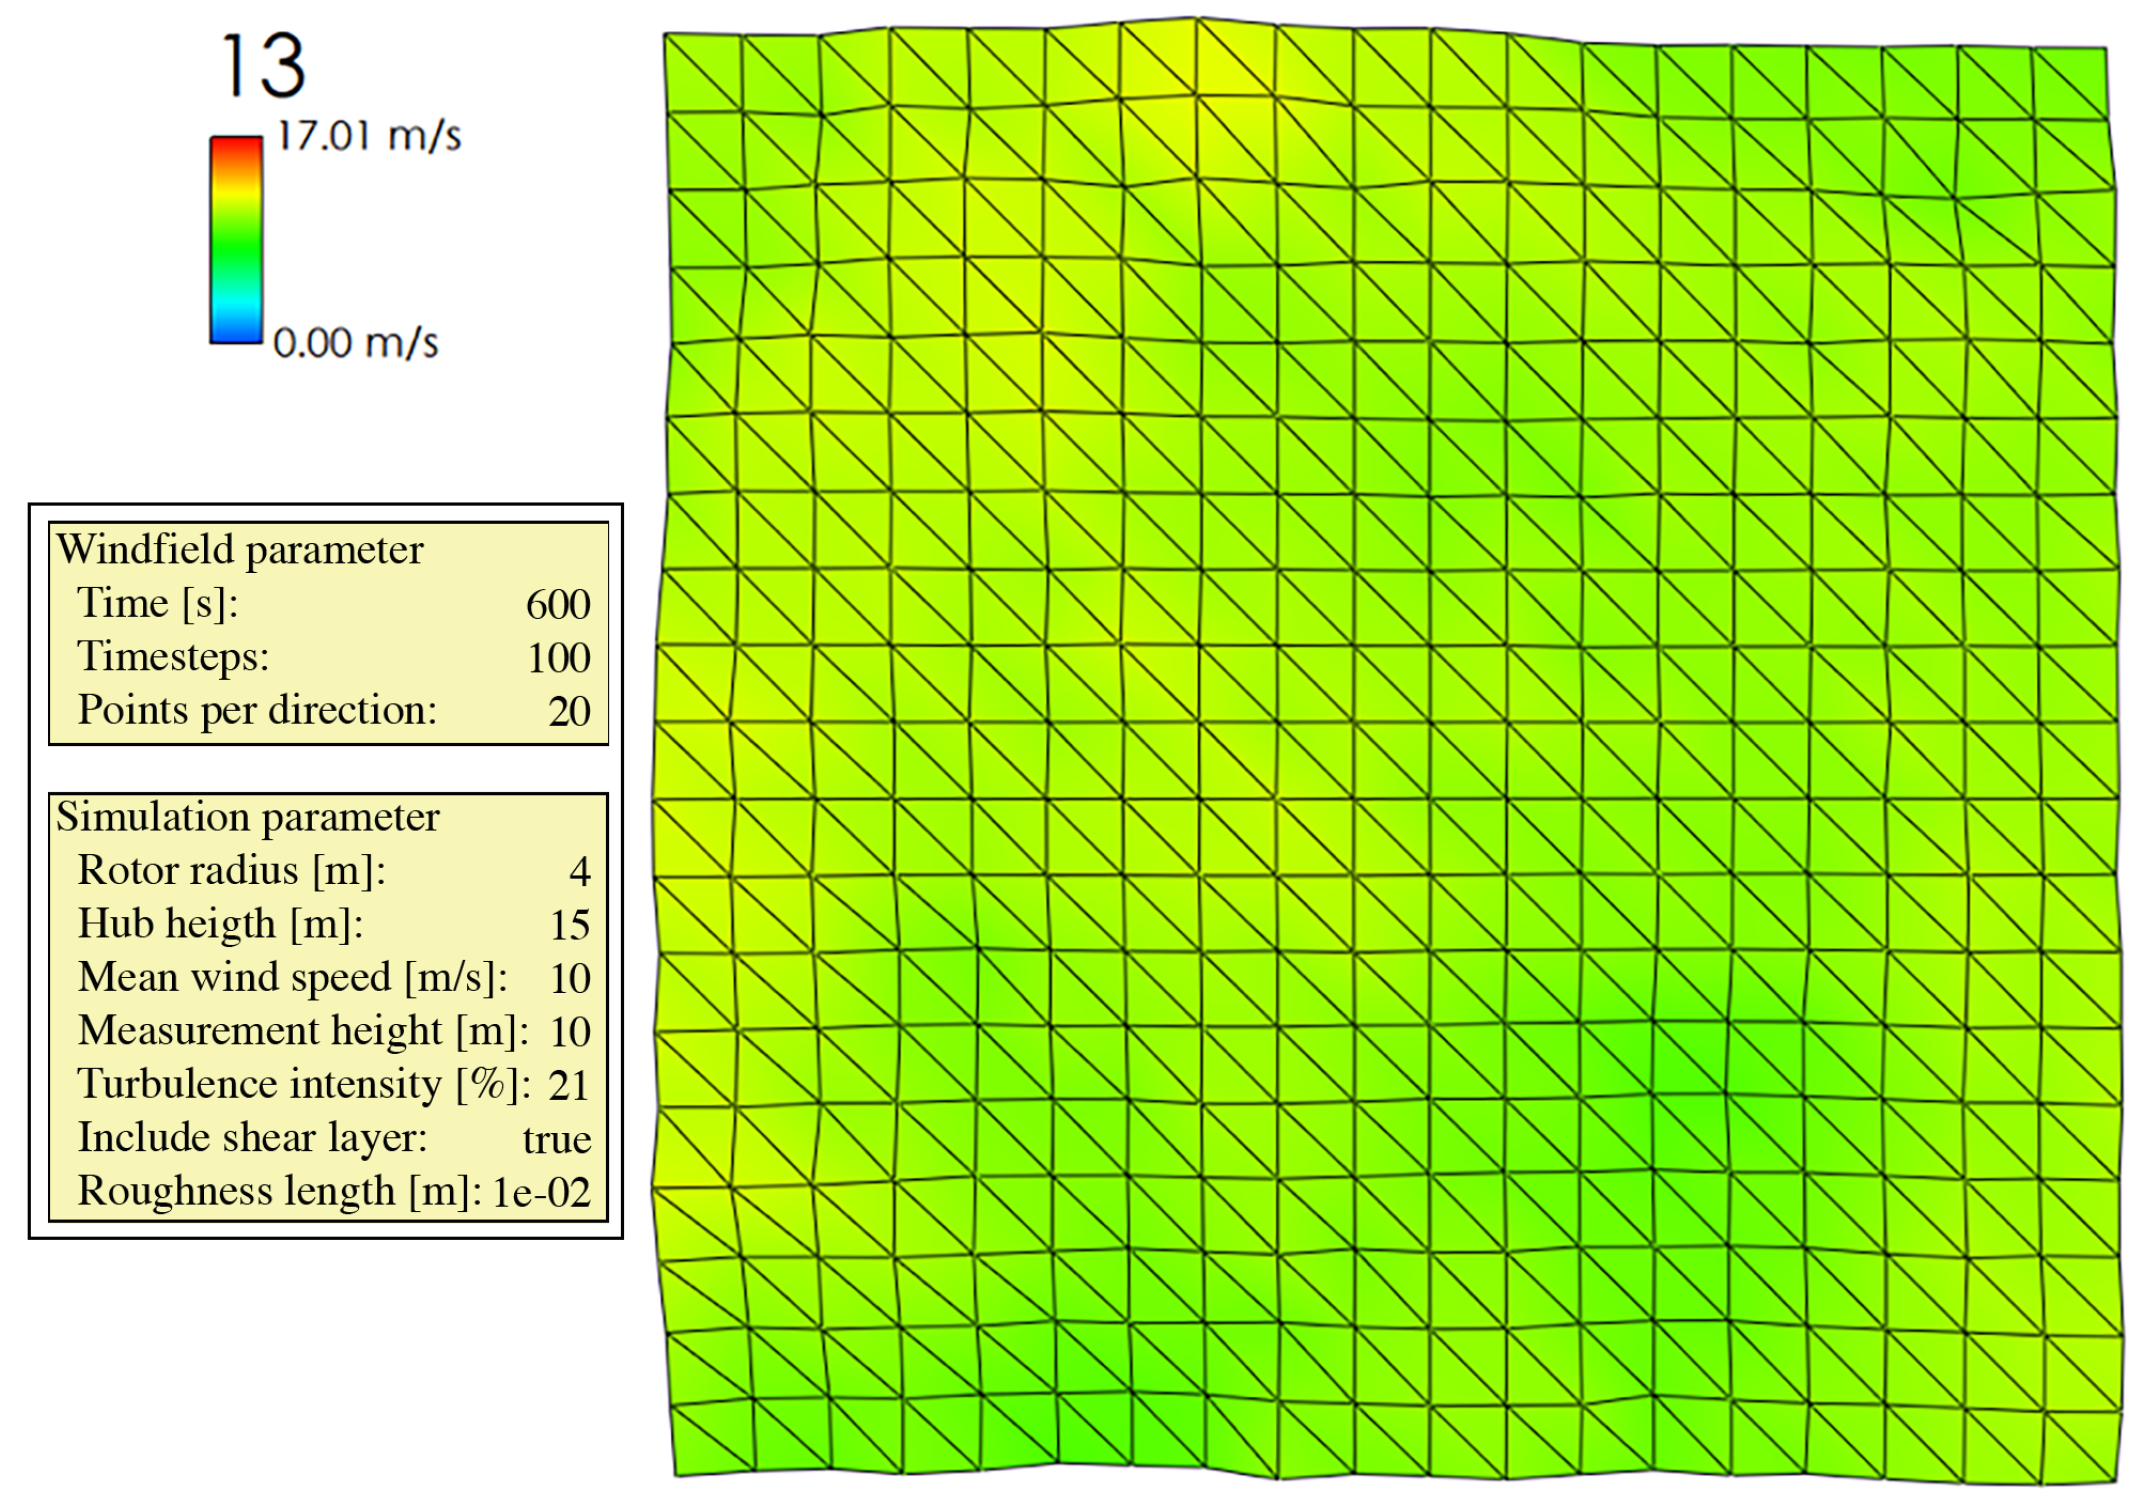Click the Simulation parameter heading
2146x1502 pixels.
pyautogui.click(x=247, y=817)
